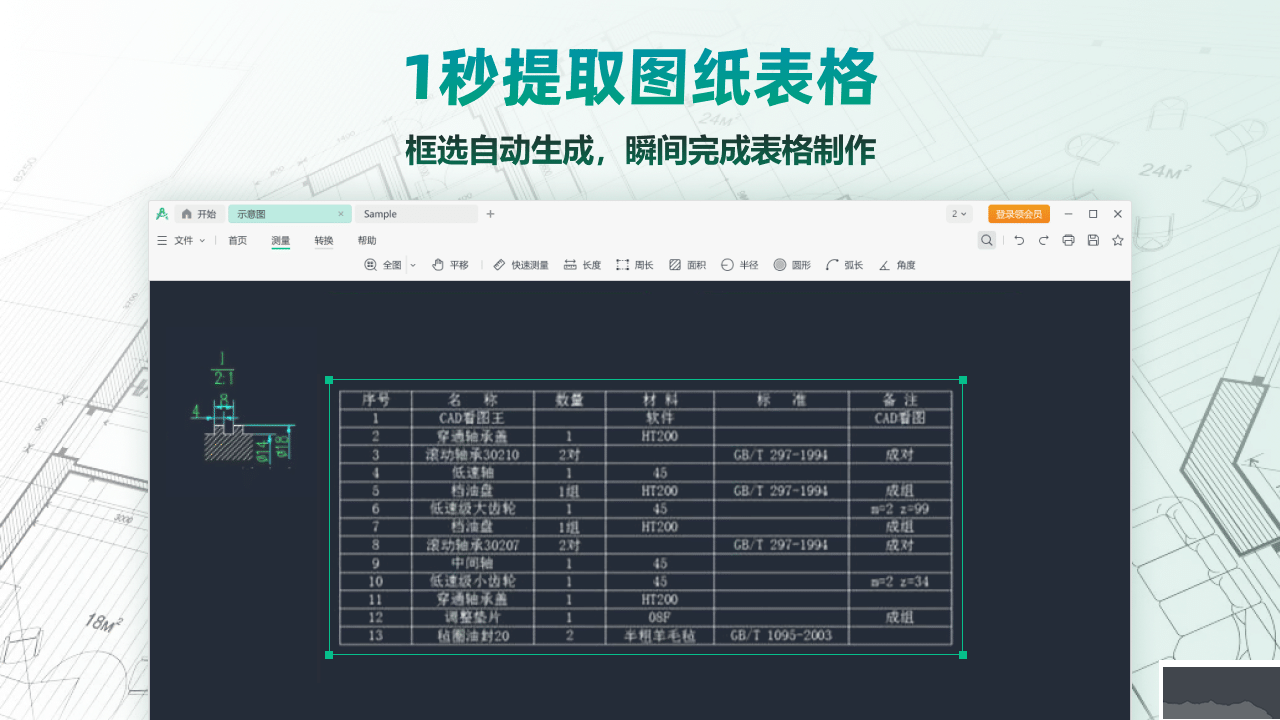Click the redo arrow icon
Viewport: 1280px width, 720px height.
click(x=1043, y=240)
